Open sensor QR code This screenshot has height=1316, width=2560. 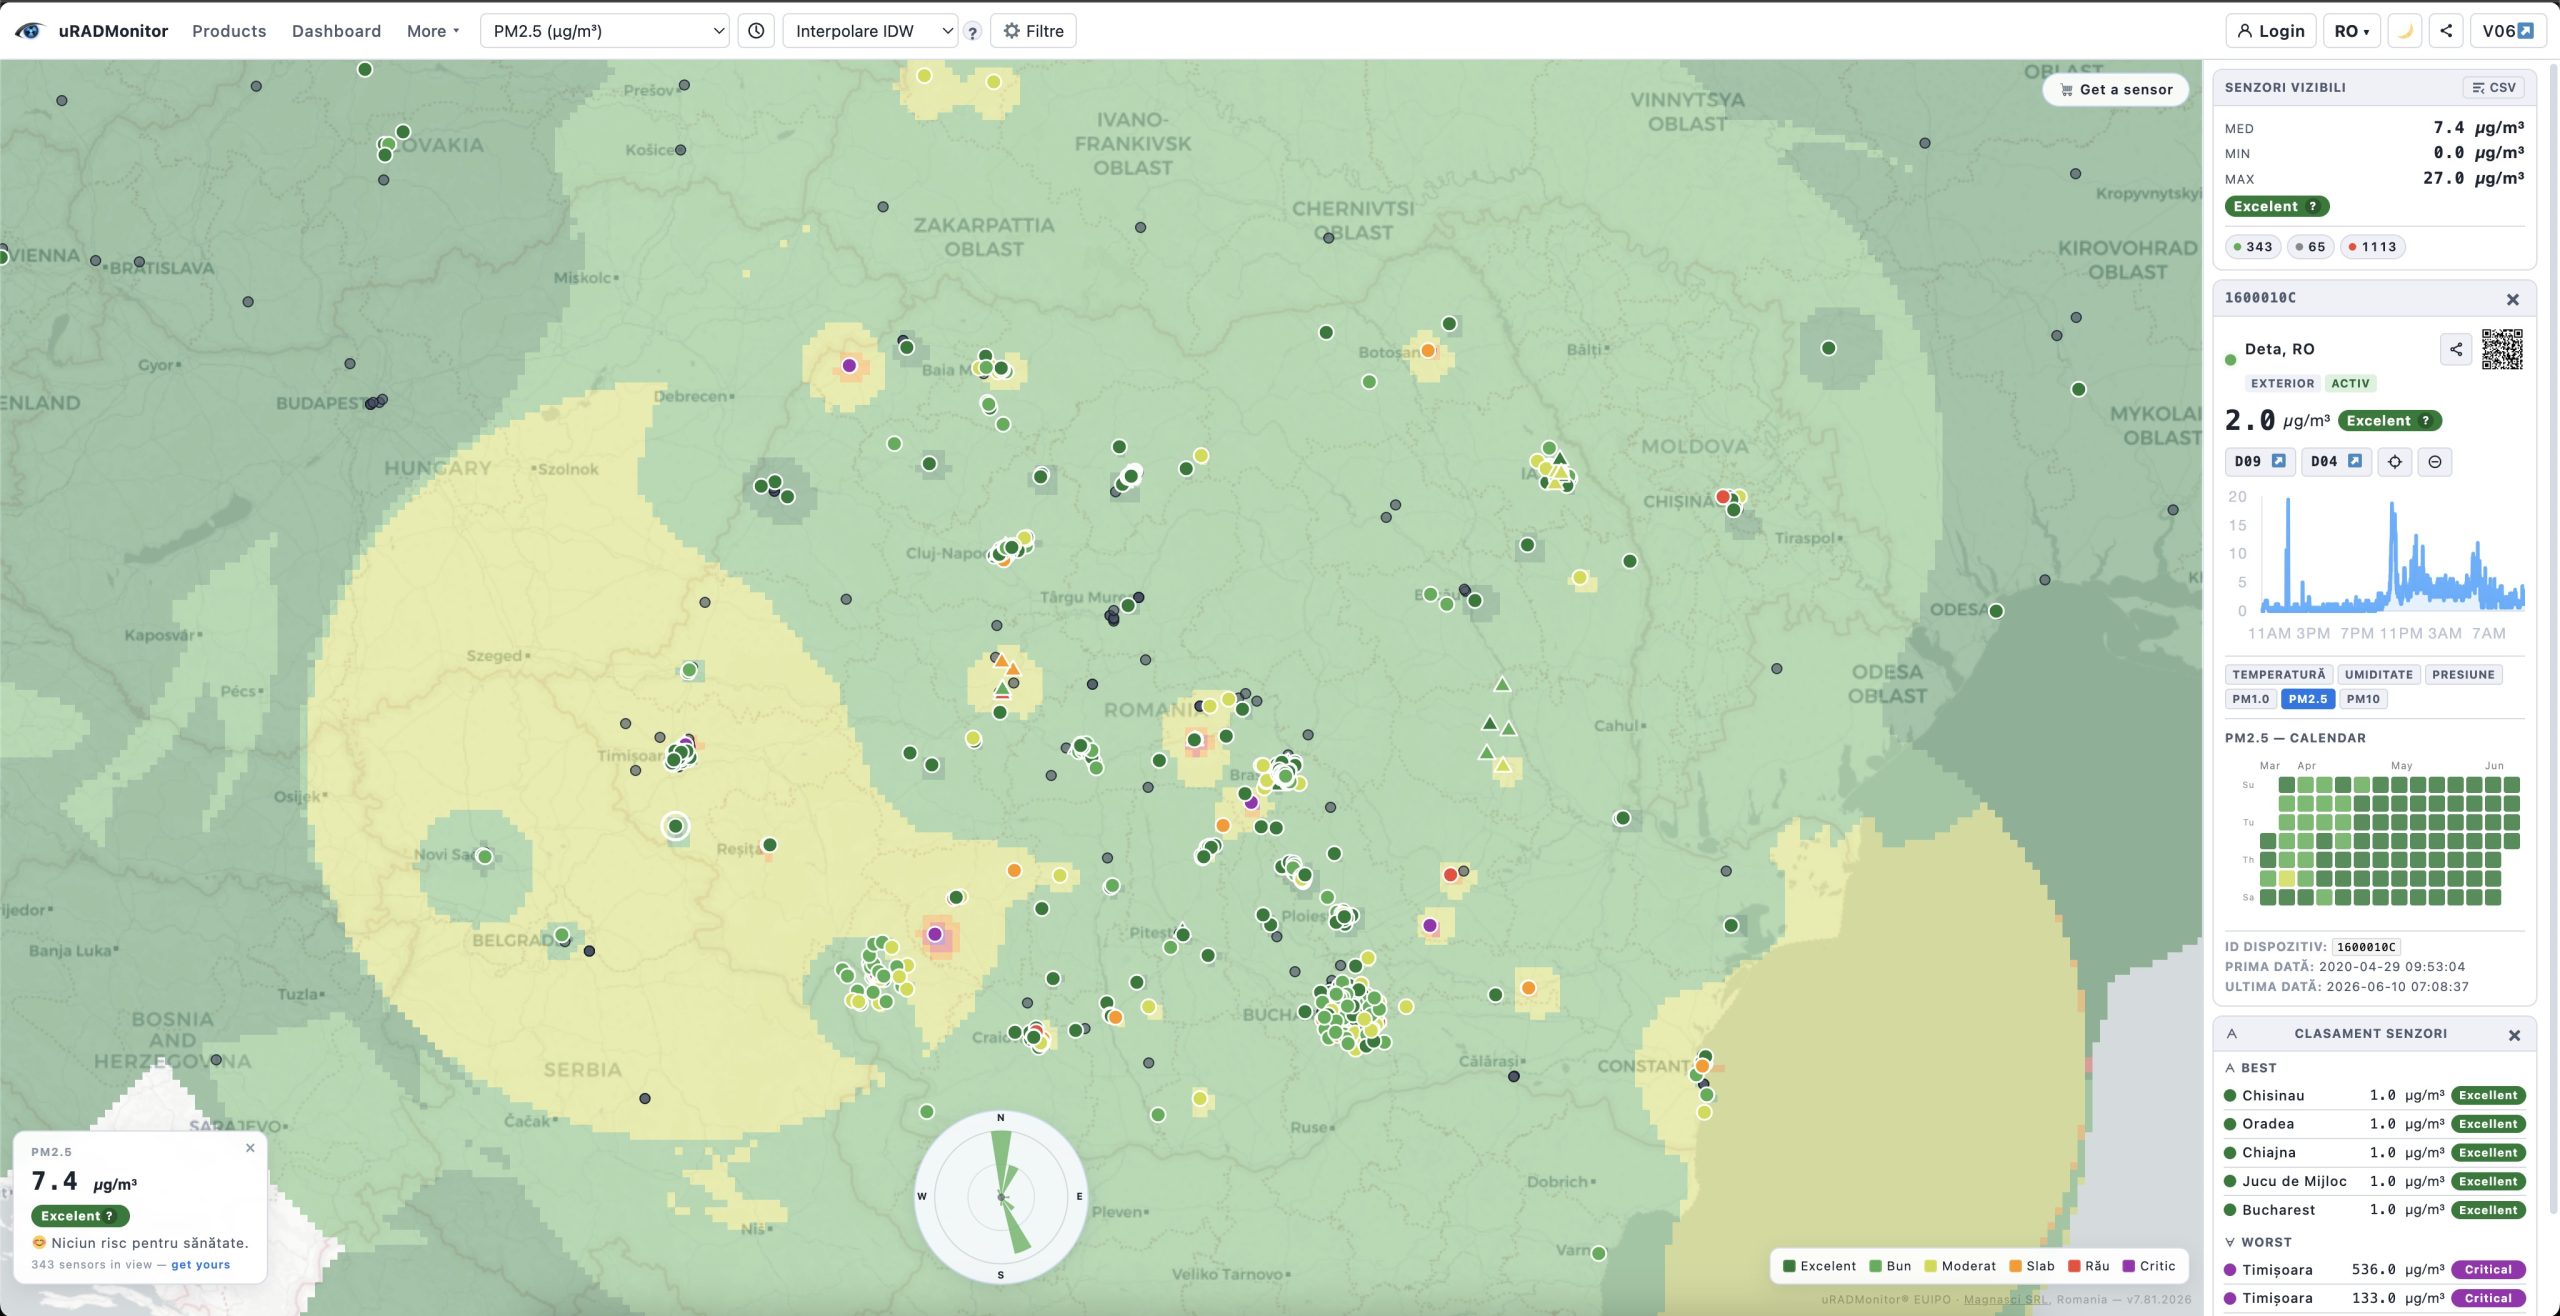pos(2502,349)
